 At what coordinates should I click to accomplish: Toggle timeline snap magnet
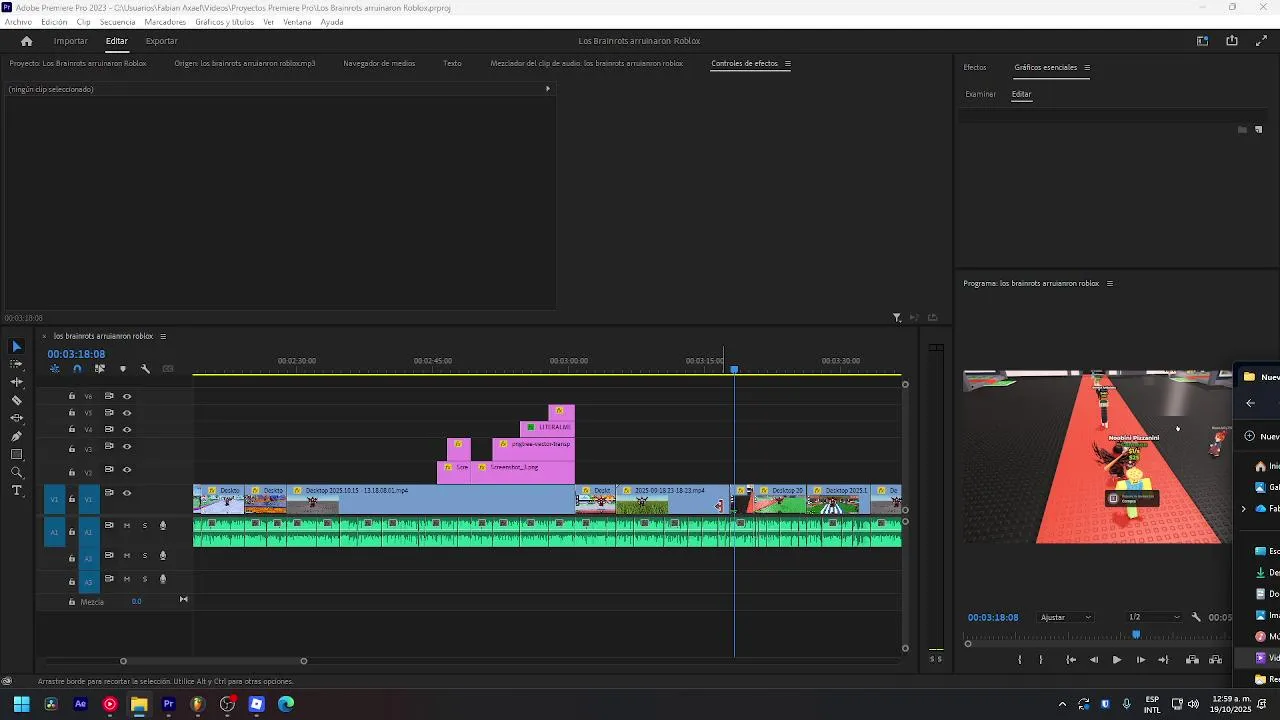click(77, 369)
